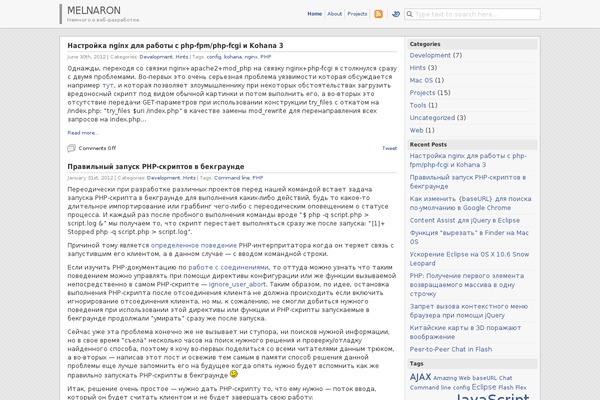The height and width of the screenshot is (400, 600).
Task: Open Uncategorized category in sidebar
Action: pyautogui.click(x=432, y=118)
